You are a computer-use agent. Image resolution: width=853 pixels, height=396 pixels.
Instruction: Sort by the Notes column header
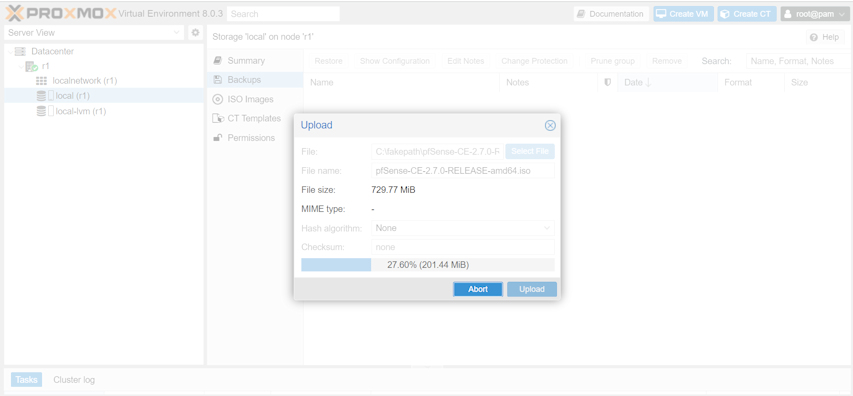[x=548, y=83]
